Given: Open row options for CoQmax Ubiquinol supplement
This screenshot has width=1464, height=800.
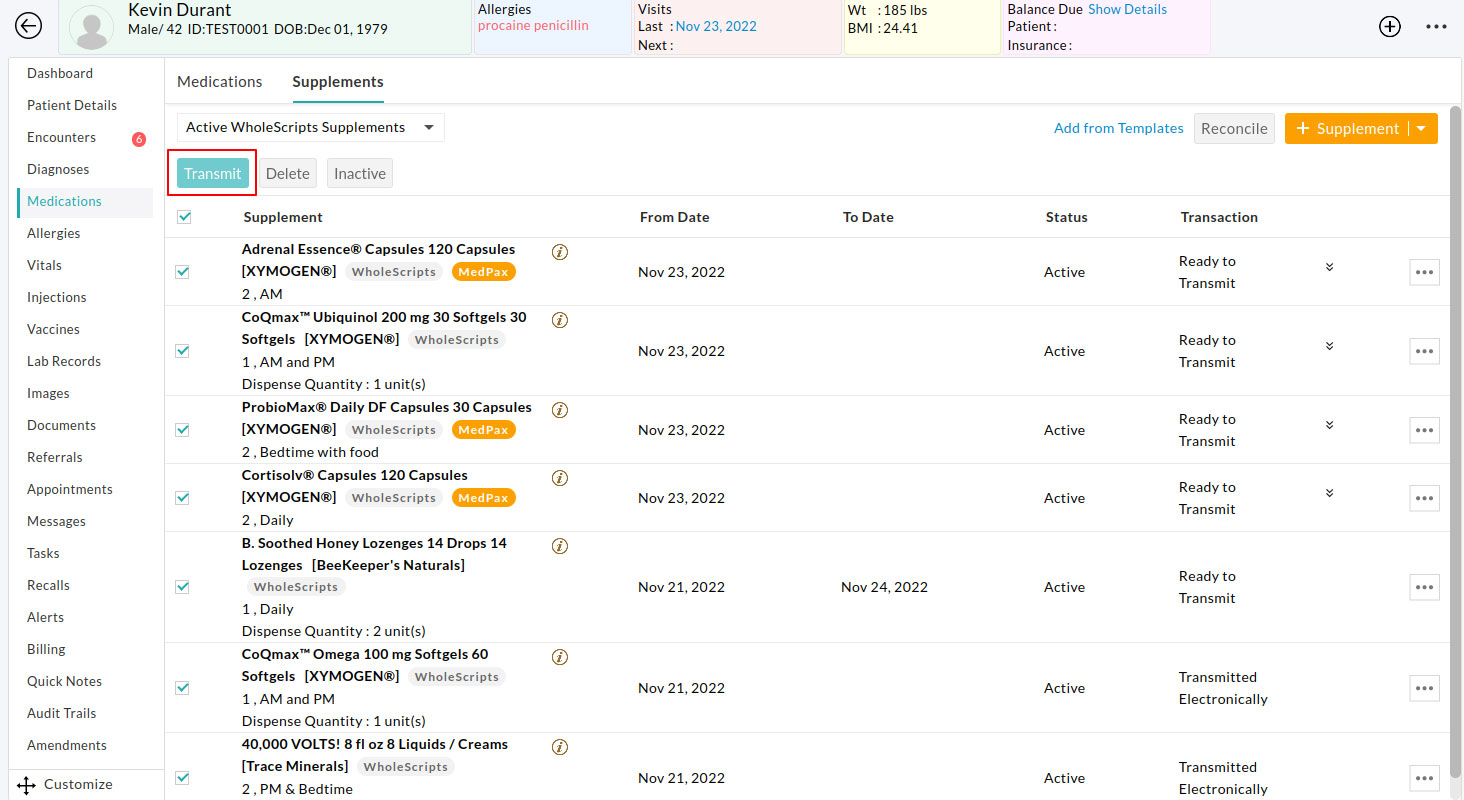Looking at the screenshot, I should [1424, 351].
